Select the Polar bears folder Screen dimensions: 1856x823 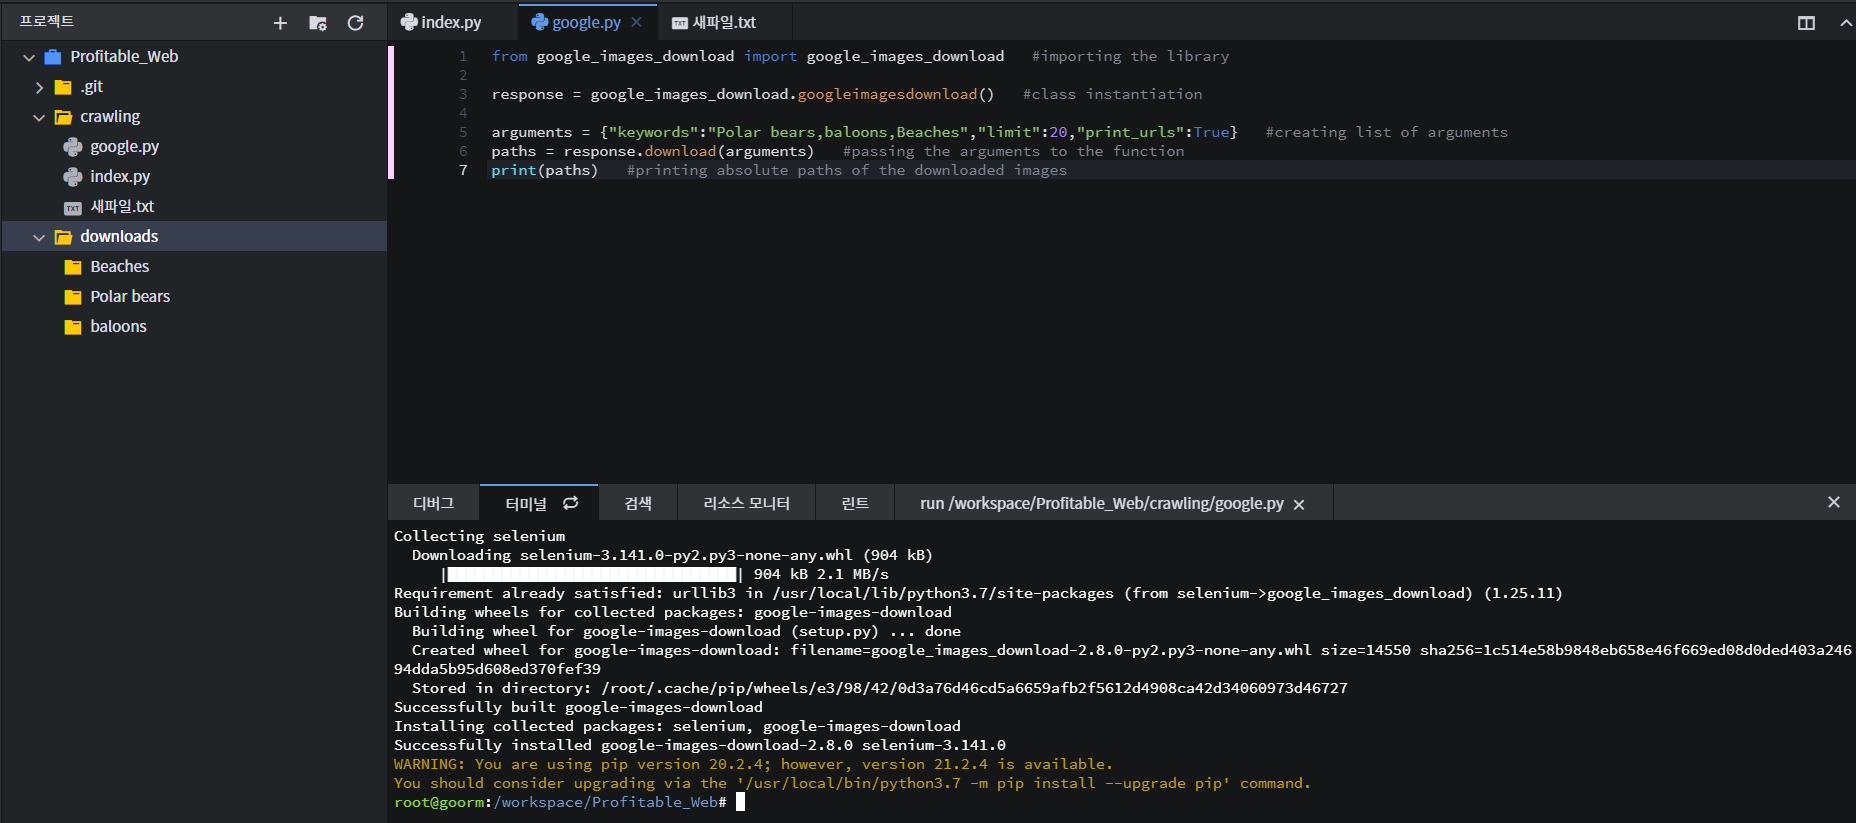point(130,297)
